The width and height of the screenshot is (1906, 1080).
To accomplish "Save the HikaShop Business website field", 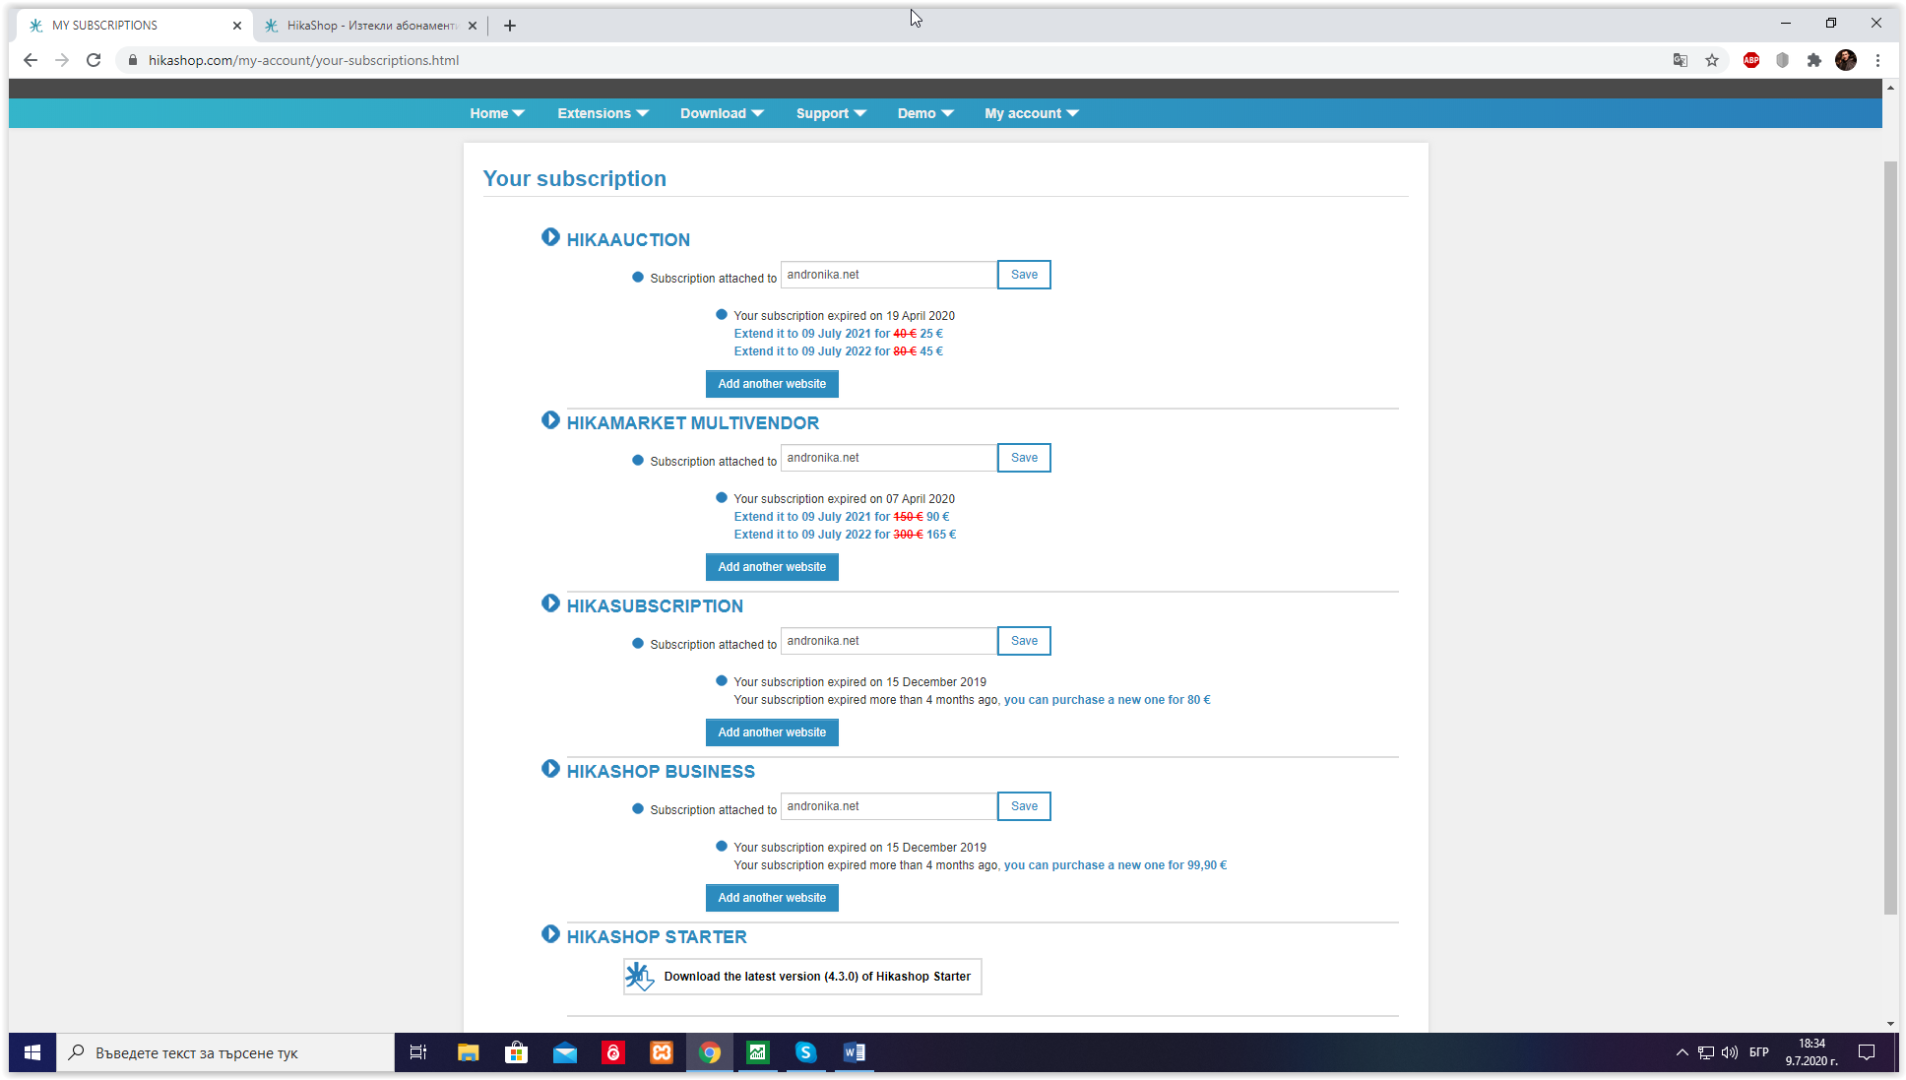I will 1024,806.
